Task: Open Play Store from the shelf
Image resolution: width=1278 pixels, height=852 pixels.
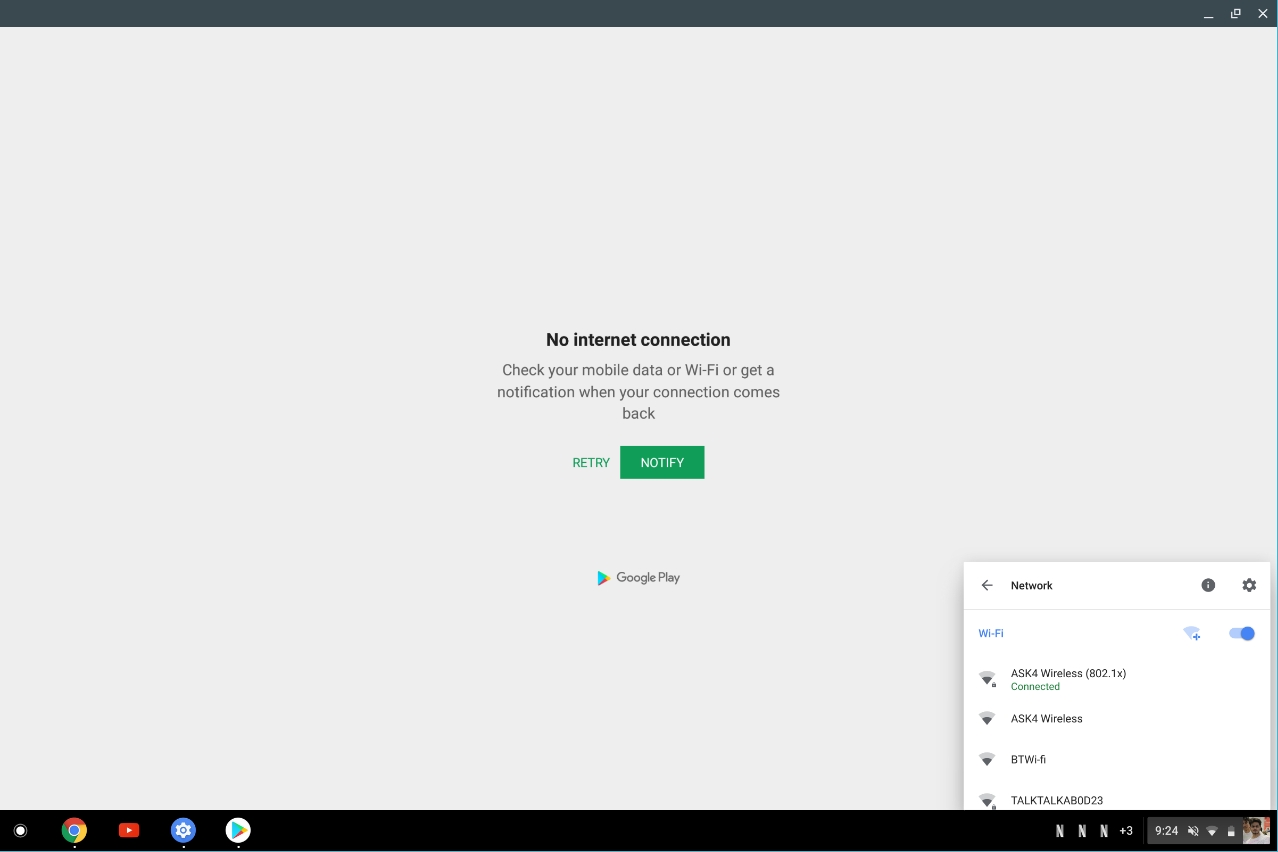Action: 238,831
